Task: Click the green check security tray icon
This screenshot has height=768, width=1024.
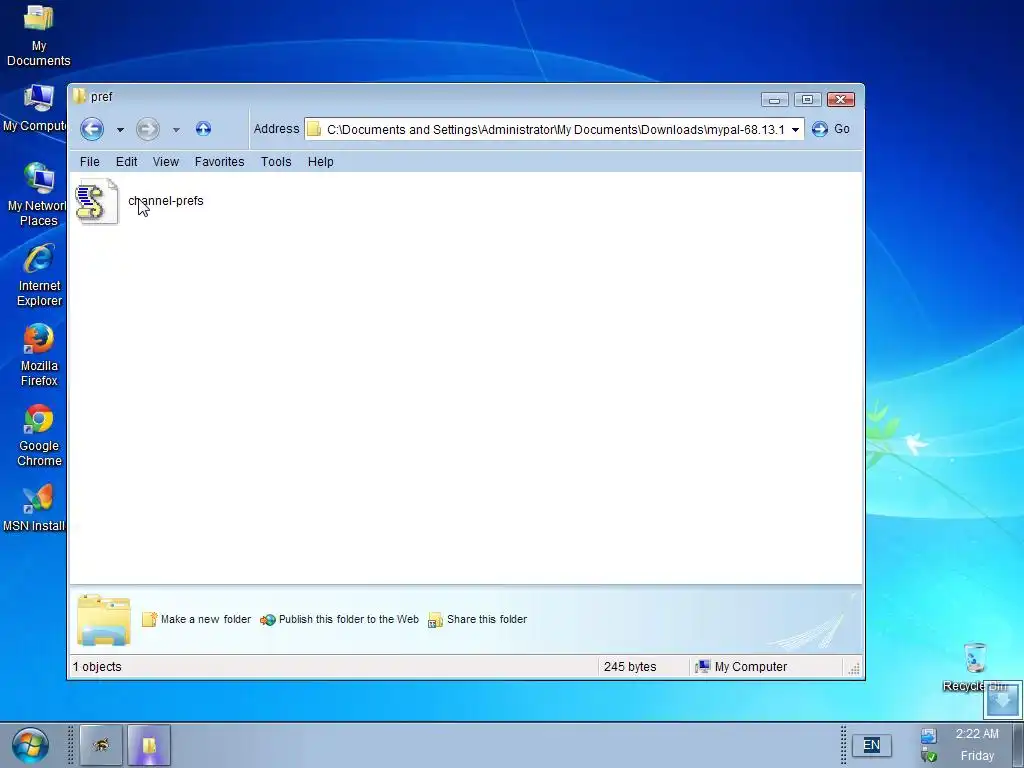Action: point(929,756)
